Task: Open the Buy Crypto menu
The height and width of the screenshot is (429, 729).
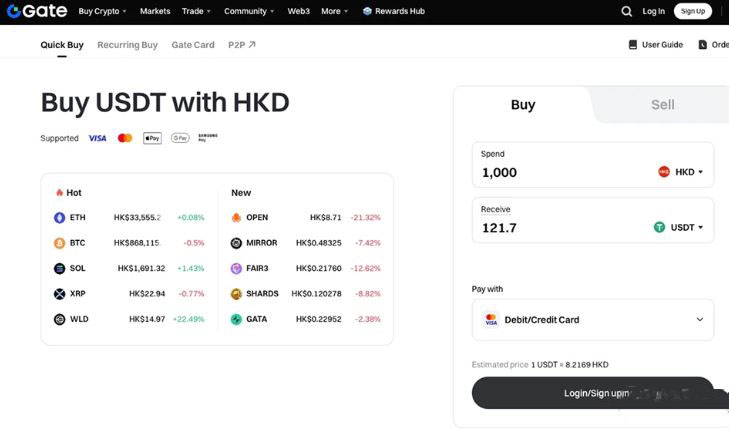Action: (103, 11)
